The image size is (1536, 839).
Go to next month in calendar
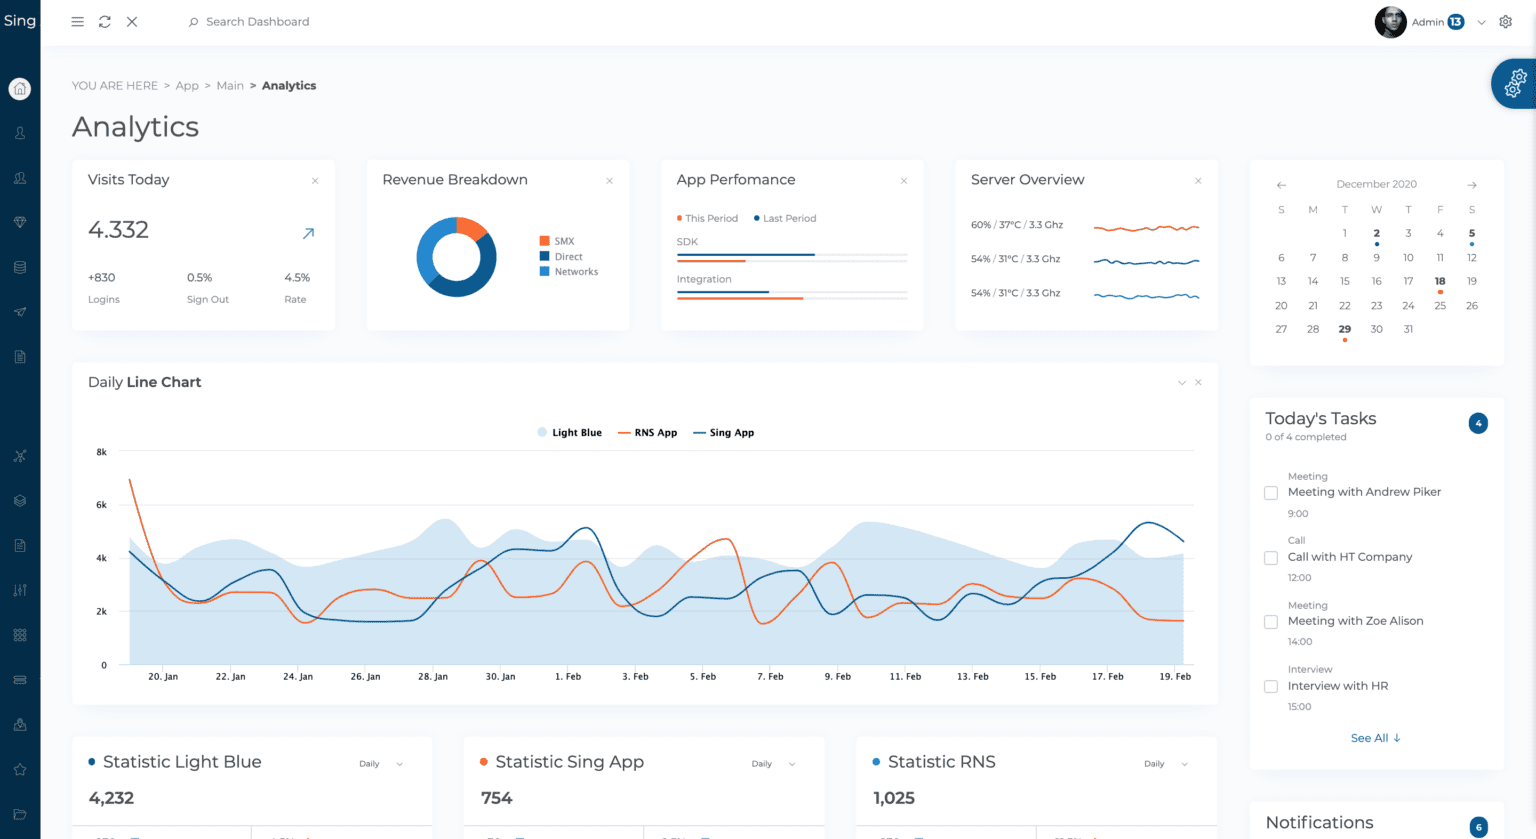(x=1472, y=185)
